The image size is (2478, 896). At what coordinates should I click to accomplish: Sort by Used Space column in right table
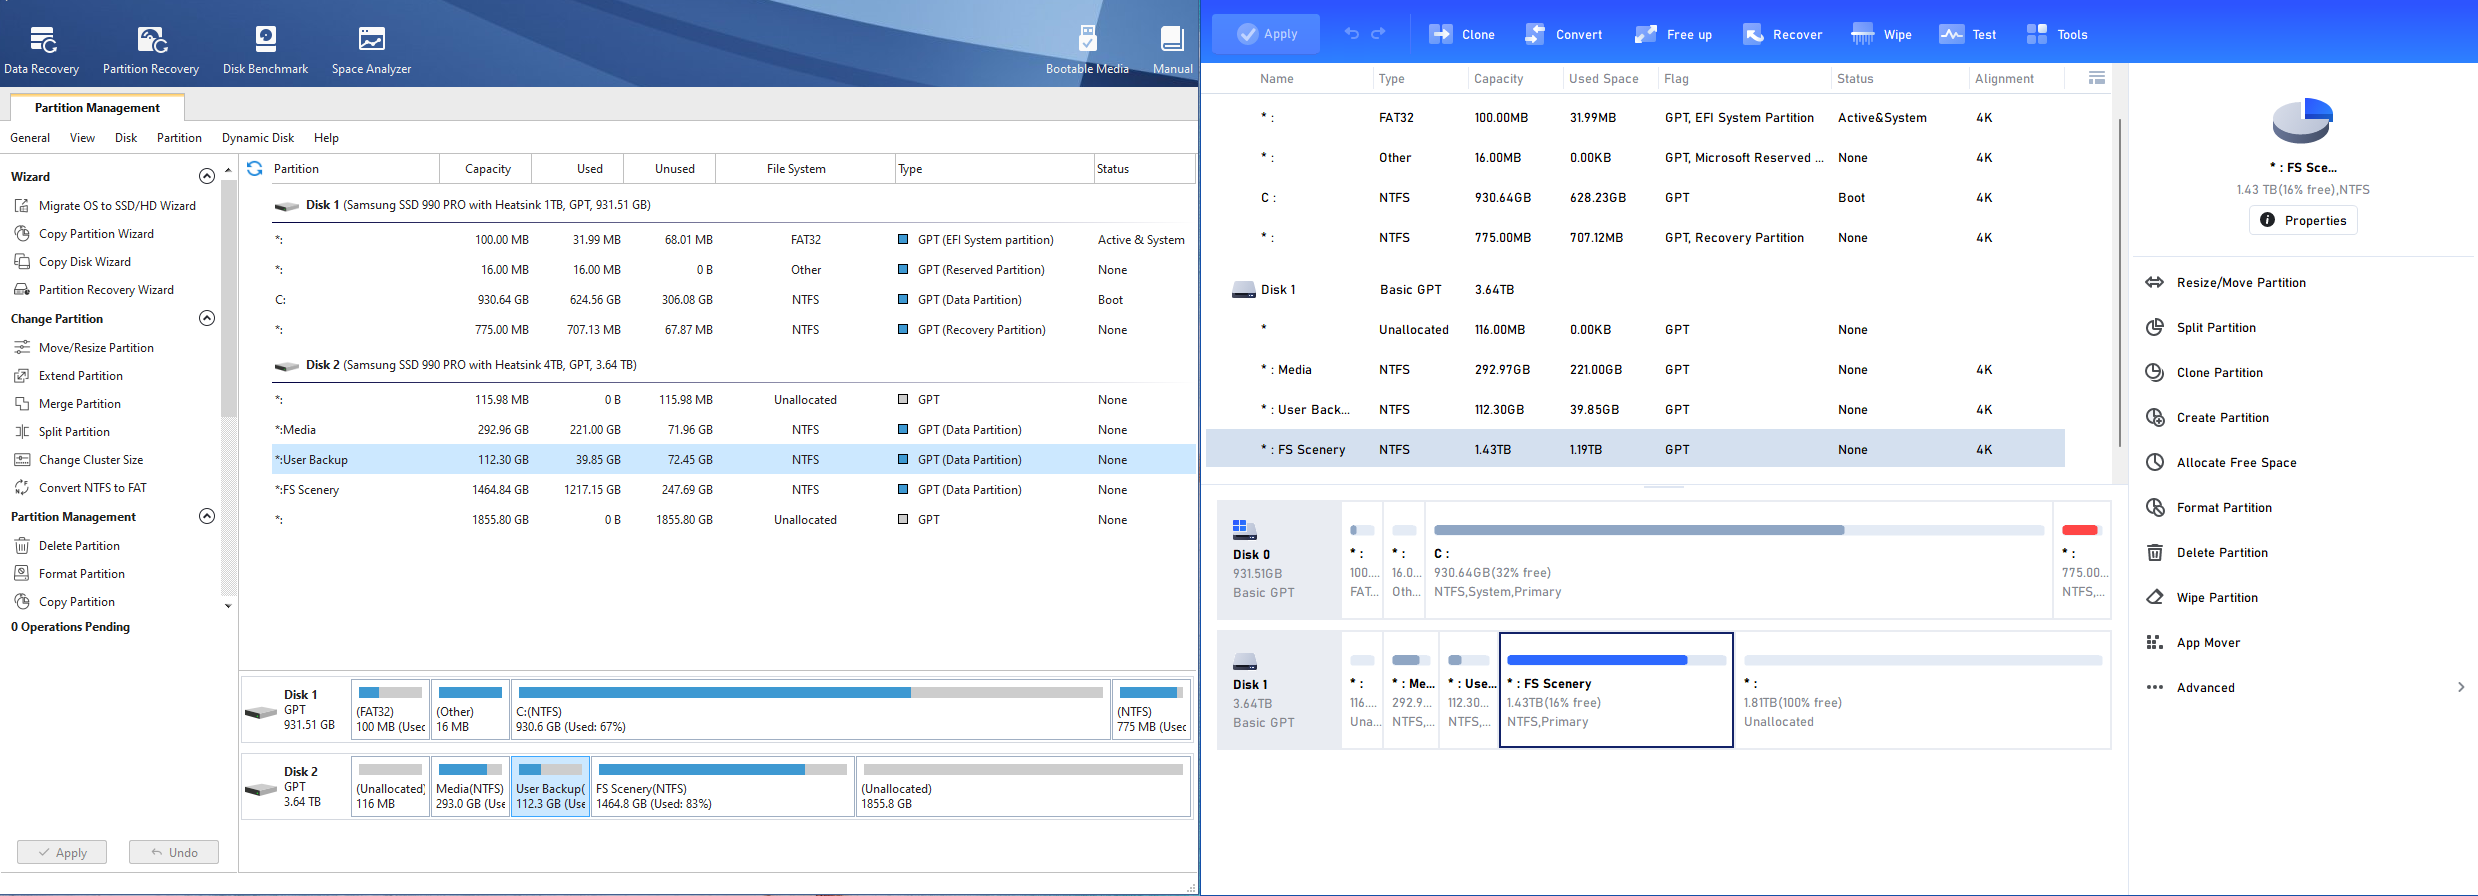pos(1603,79)
